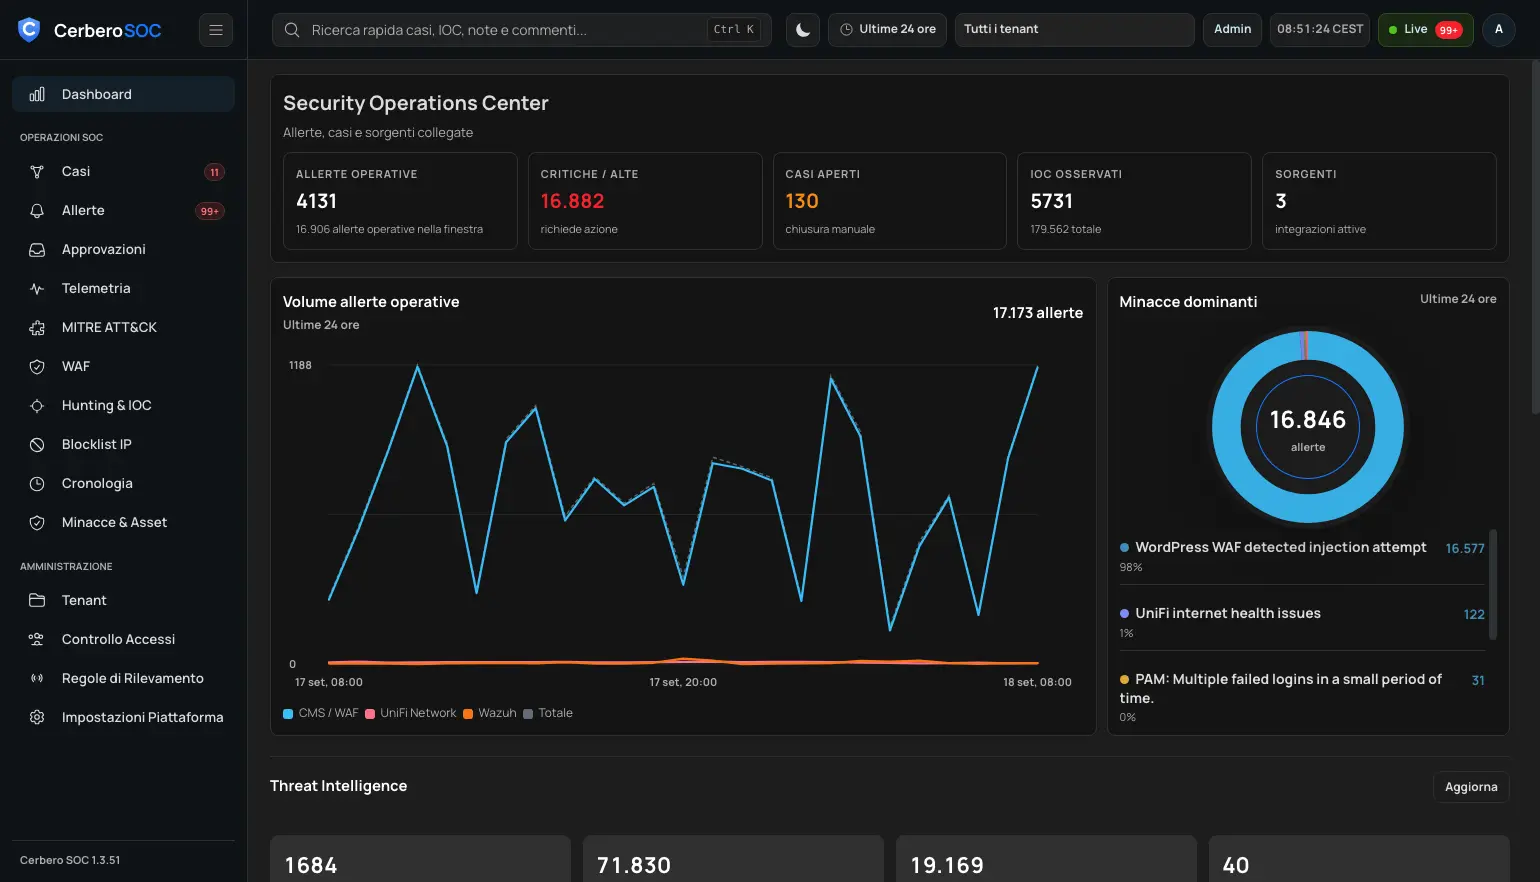The height and width of the screenshot is (882, 1540).
Task: Click the WAF shield icon
Action: pos(37,367)
